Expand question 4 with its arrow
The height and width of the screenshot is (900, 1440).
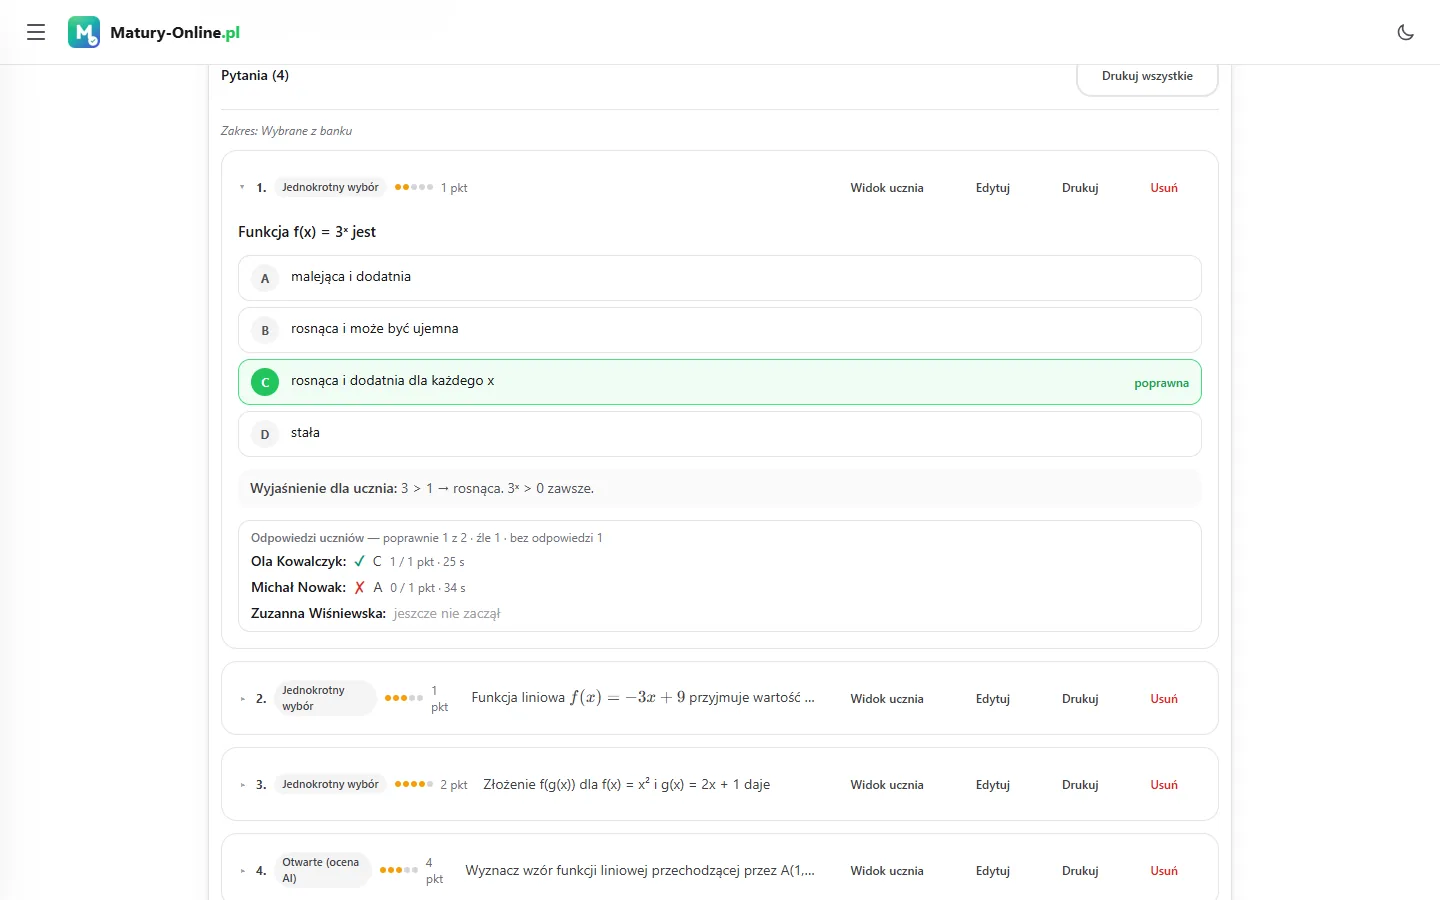242,871
